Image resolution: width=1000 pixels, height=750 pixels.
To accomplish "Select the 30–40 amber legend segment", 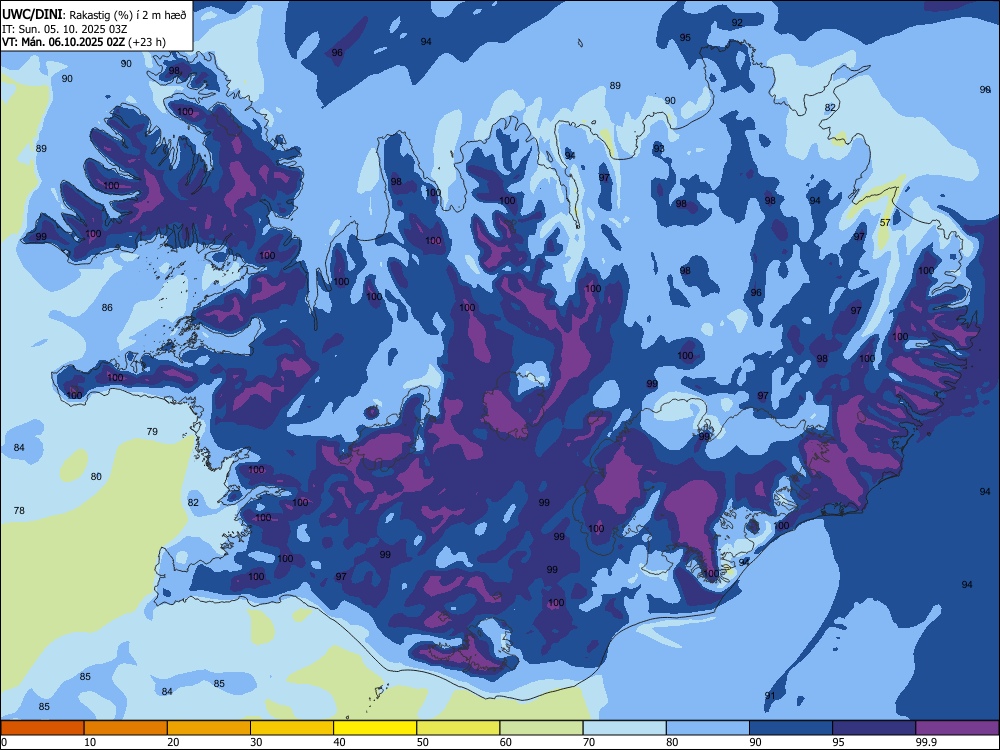I will (292, 728).
